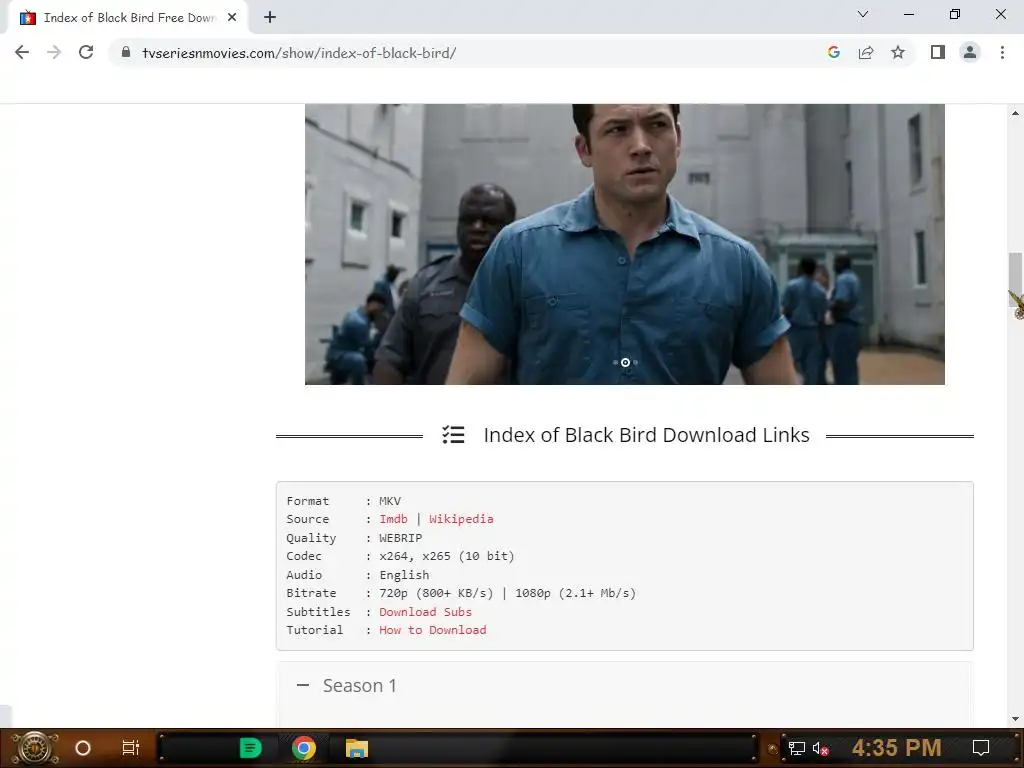Collapse the Season 1 section
This screenshot has width=1024, height=768.
303,685
